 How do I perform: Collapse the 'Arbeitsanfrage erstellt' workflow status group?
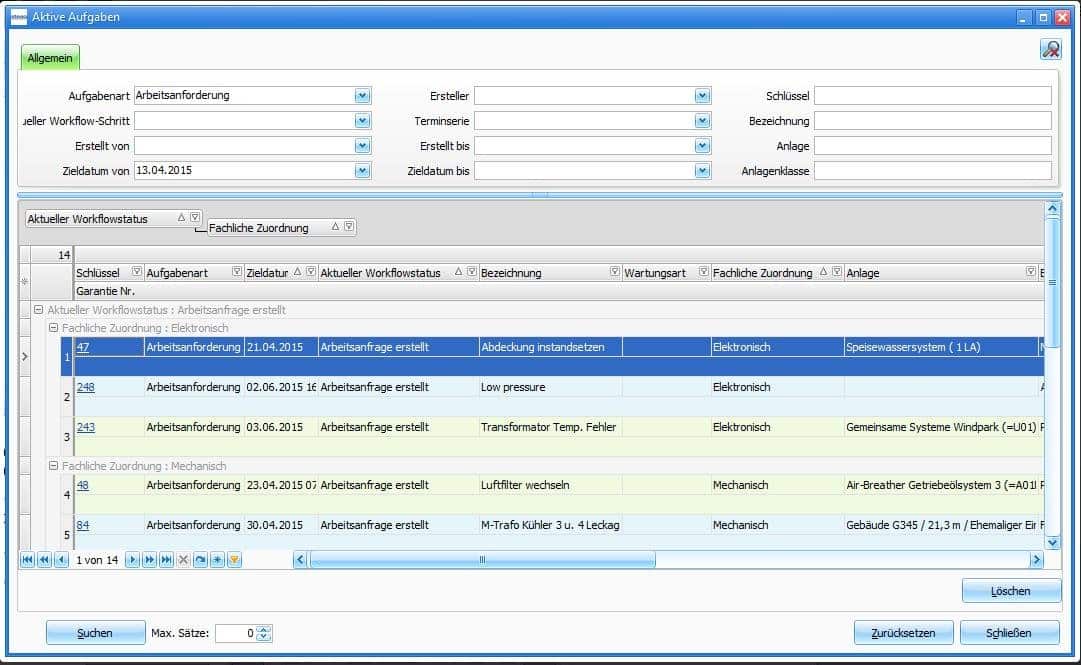point(39,310)
